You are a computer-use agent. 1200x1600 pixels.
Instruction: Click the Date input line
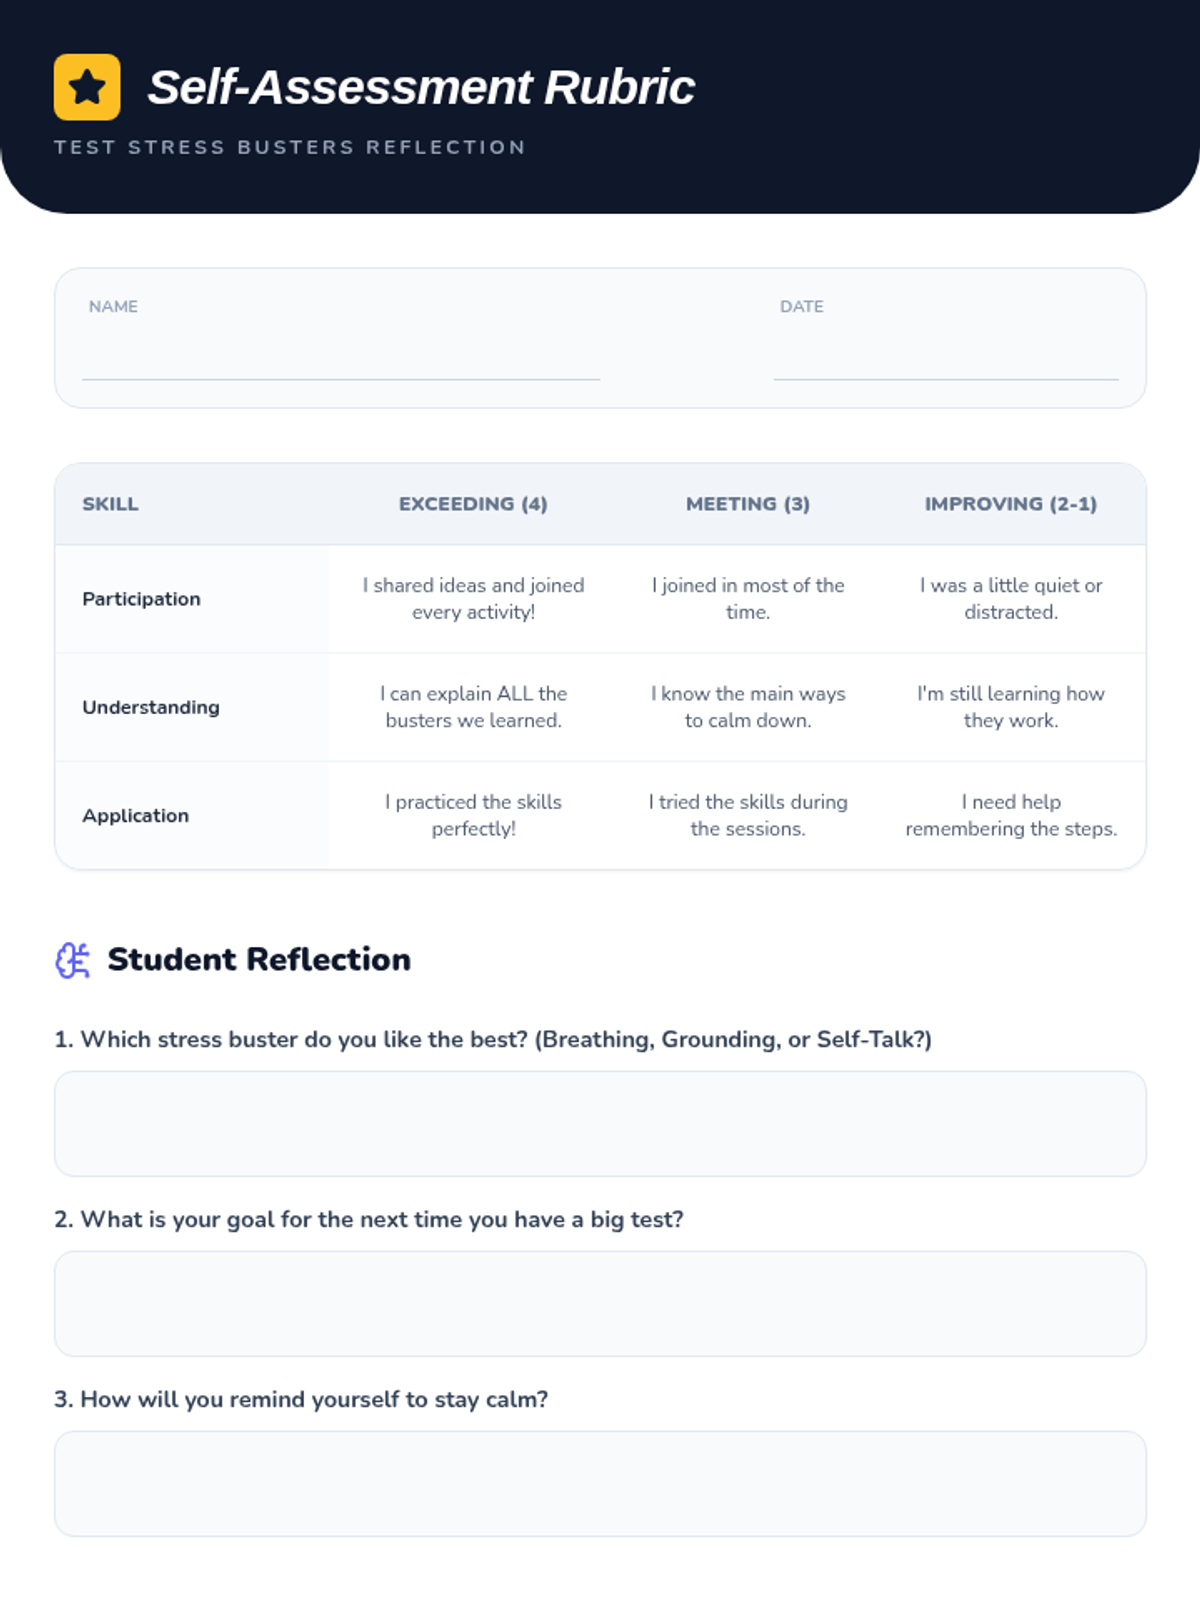click(x=946, y=356)
